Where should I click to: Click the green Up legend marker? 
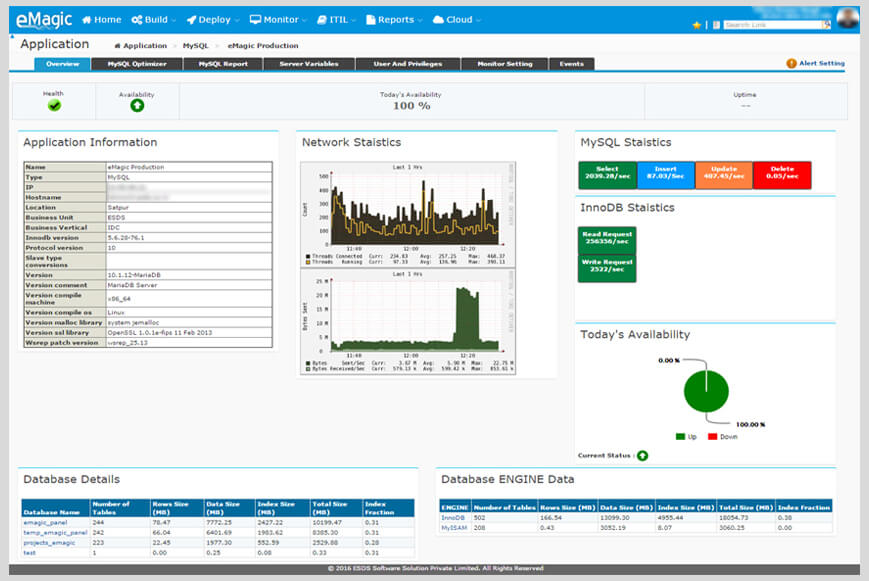click(680, 437)
